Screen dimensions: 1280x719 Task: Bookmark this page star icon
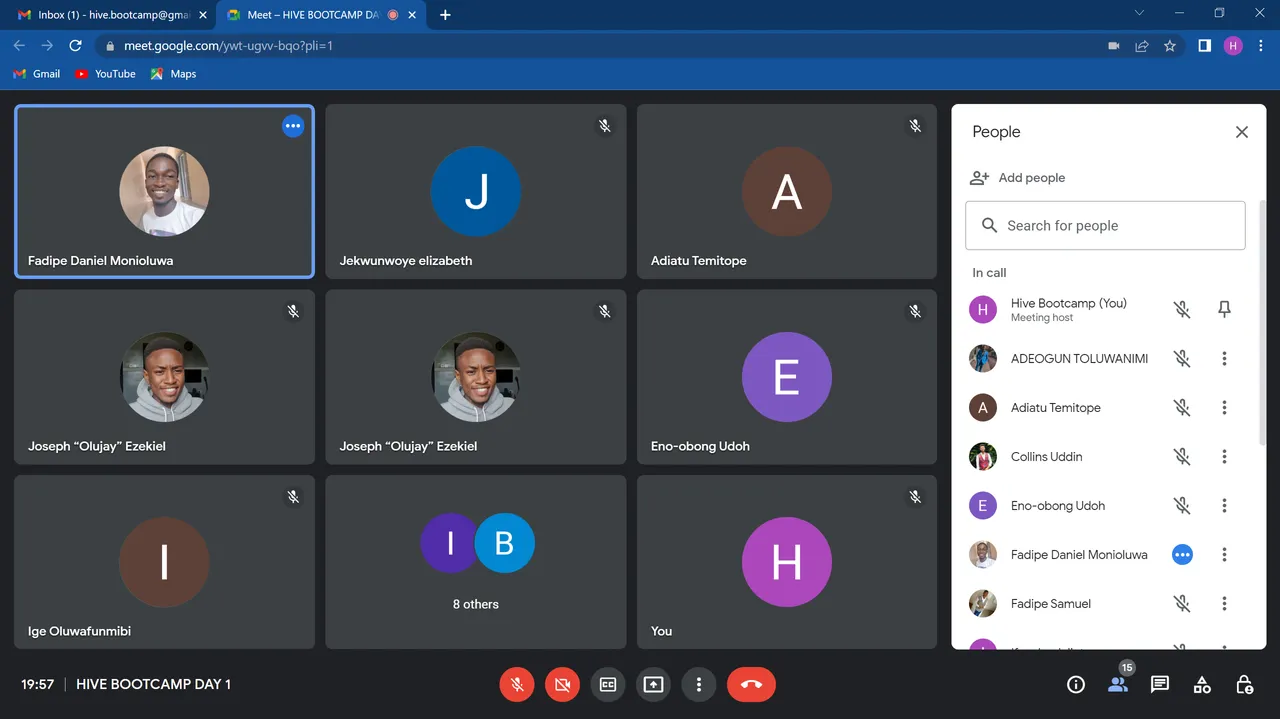coord(1170,46)
